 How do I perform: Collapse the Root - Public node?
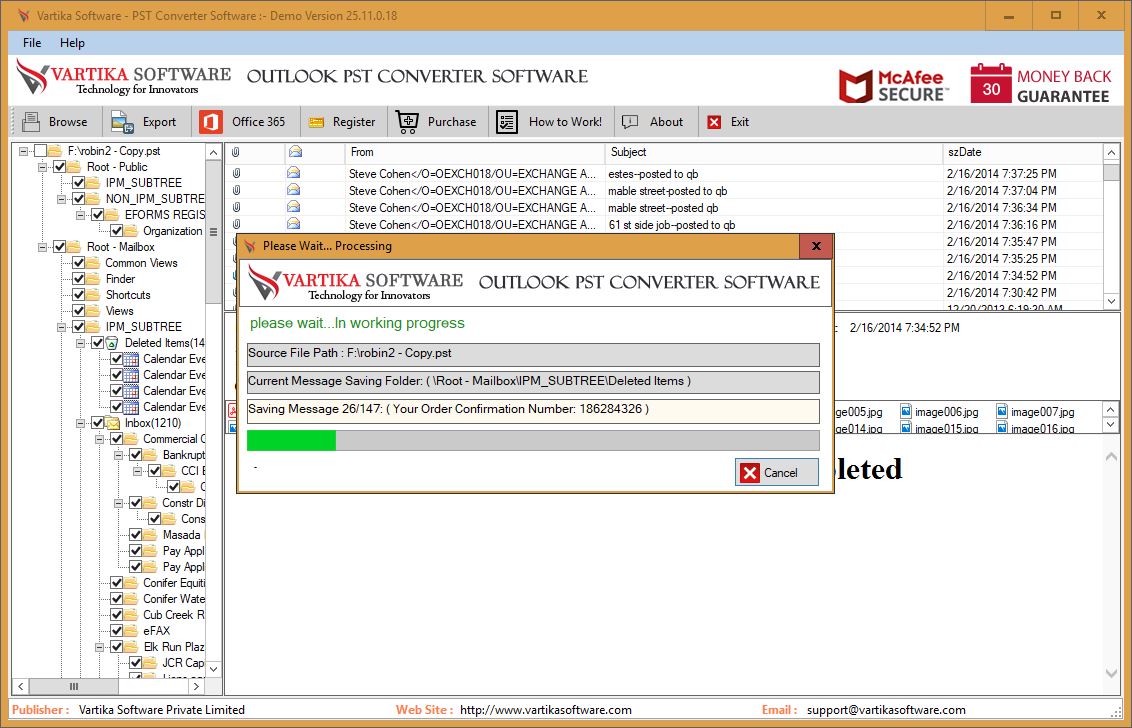click(x=43, y=167)
